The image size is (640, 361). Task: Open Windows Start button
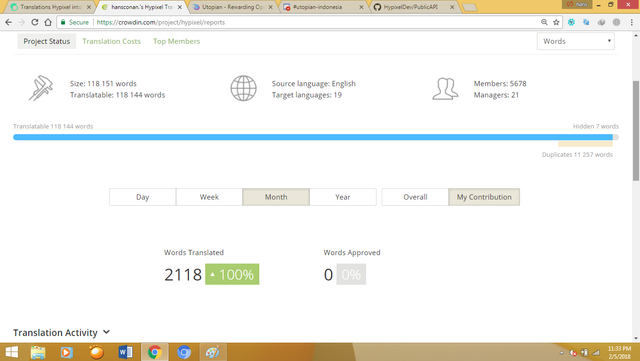(12, 352)
